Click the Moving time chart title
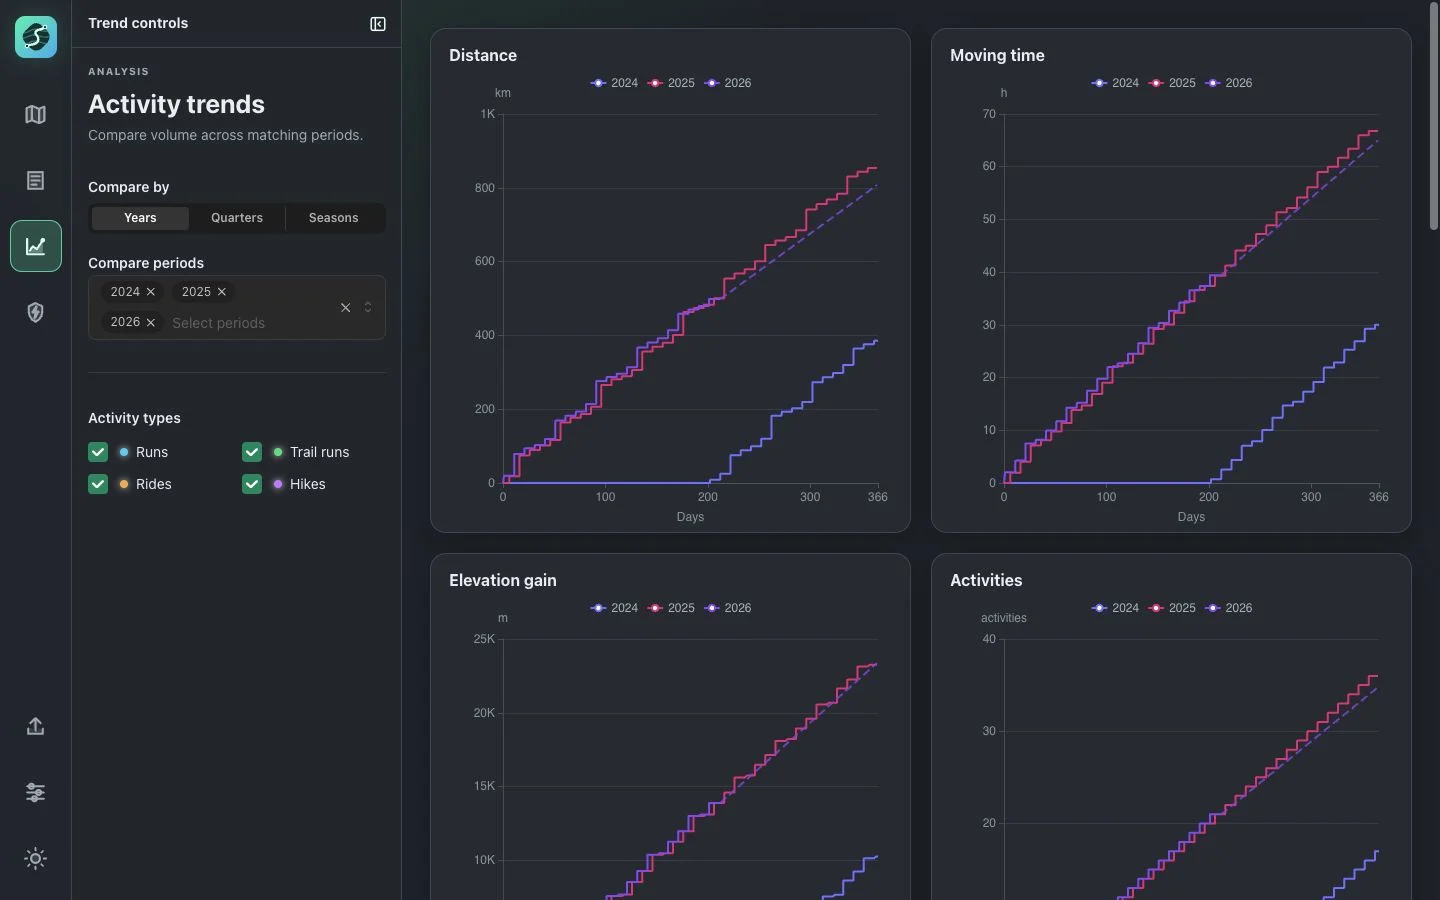1440x900 pixels. click(997, 56)
